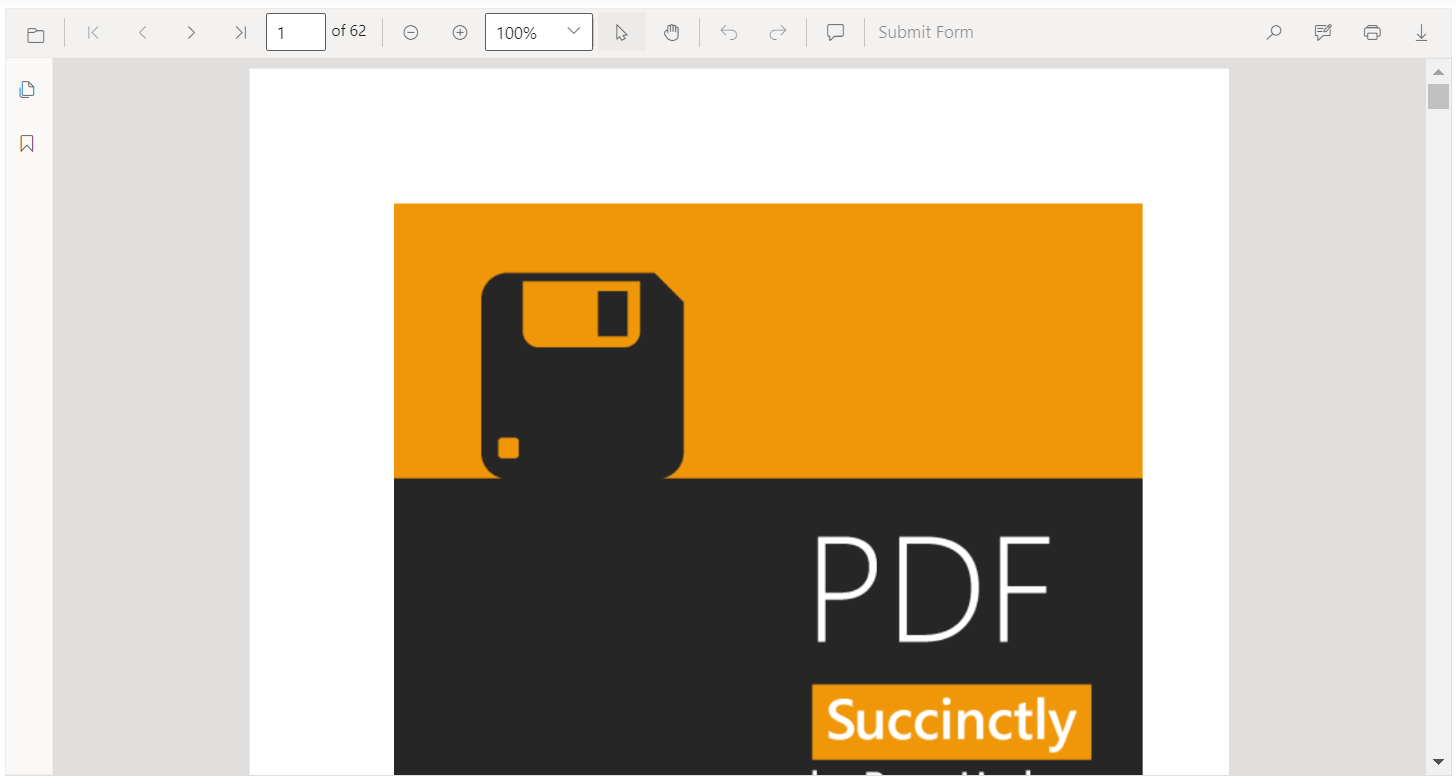This screenshot has width=1456, height=783.
Task: Download the PDF file
Action: [1421, 33]
